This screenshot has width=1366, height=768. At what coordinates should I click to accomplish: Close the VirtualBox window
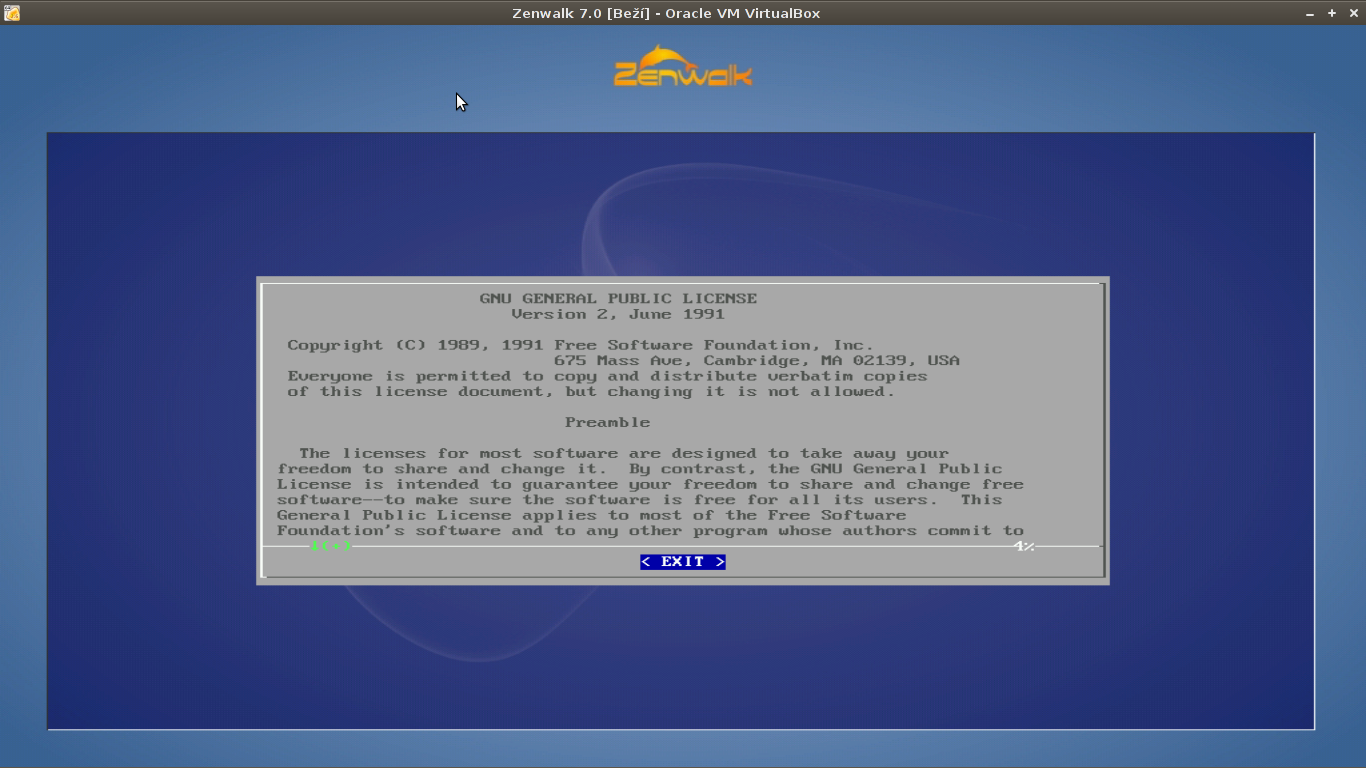click(1354, 13)
